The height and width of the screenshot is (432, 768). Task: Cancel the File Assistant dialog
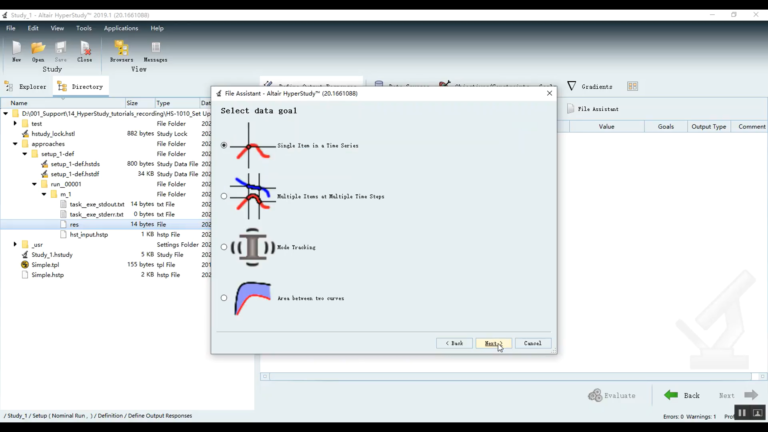coord(532,343)
